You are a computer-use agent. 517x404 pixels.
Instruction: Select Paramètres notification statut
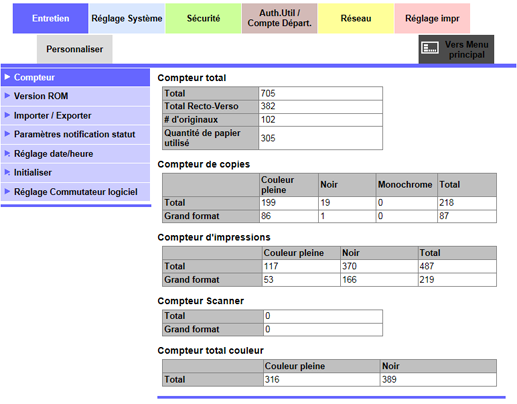coord(75,135)
